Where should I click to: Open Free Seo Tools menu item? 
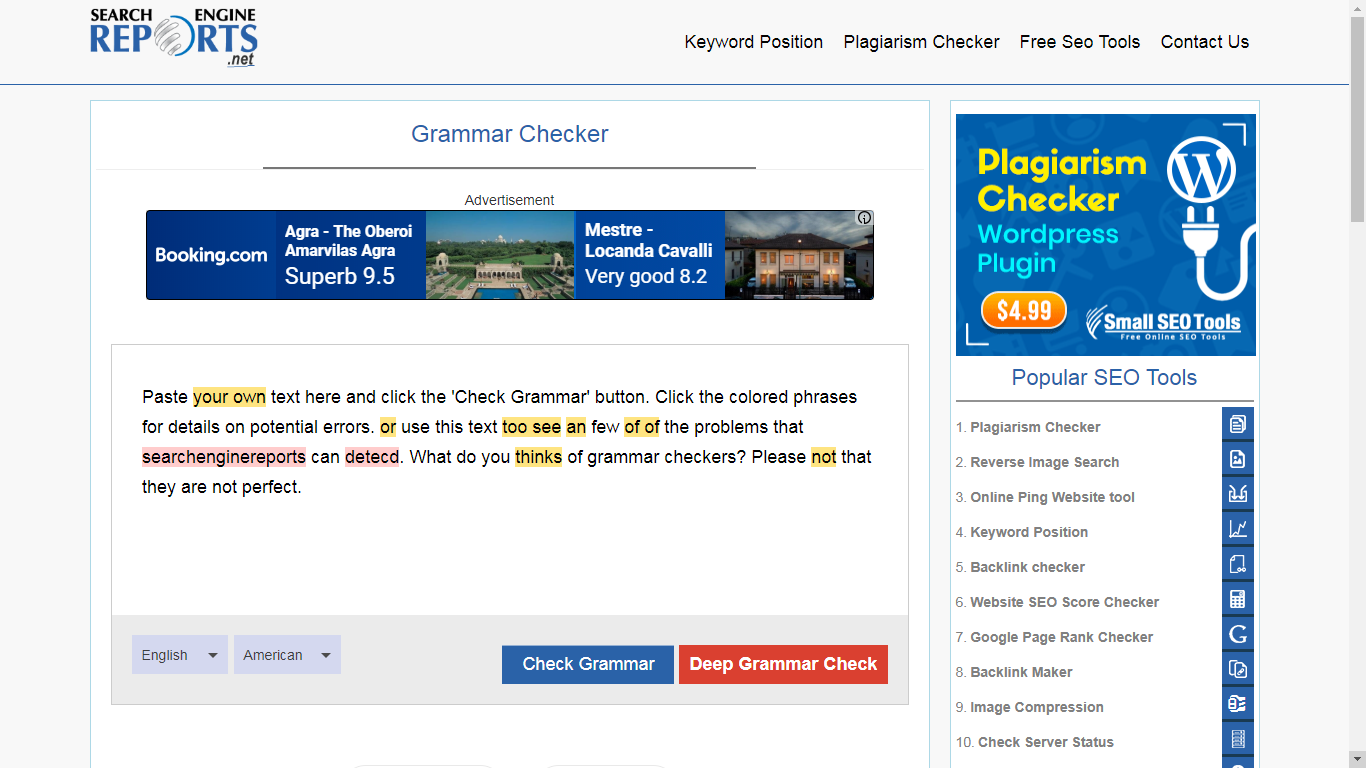pyautogui.click(x=1080, y=42)
